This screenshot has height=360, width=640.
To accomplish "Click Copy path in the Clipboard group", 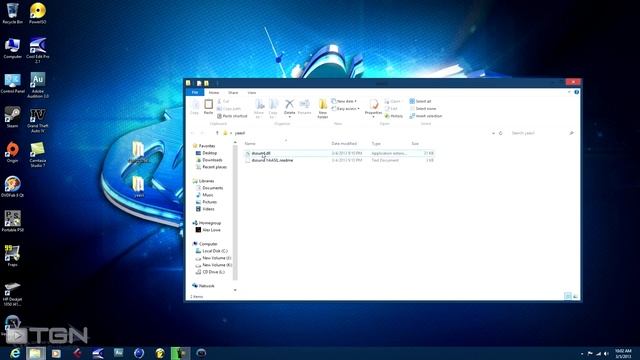I will (229, 109).
